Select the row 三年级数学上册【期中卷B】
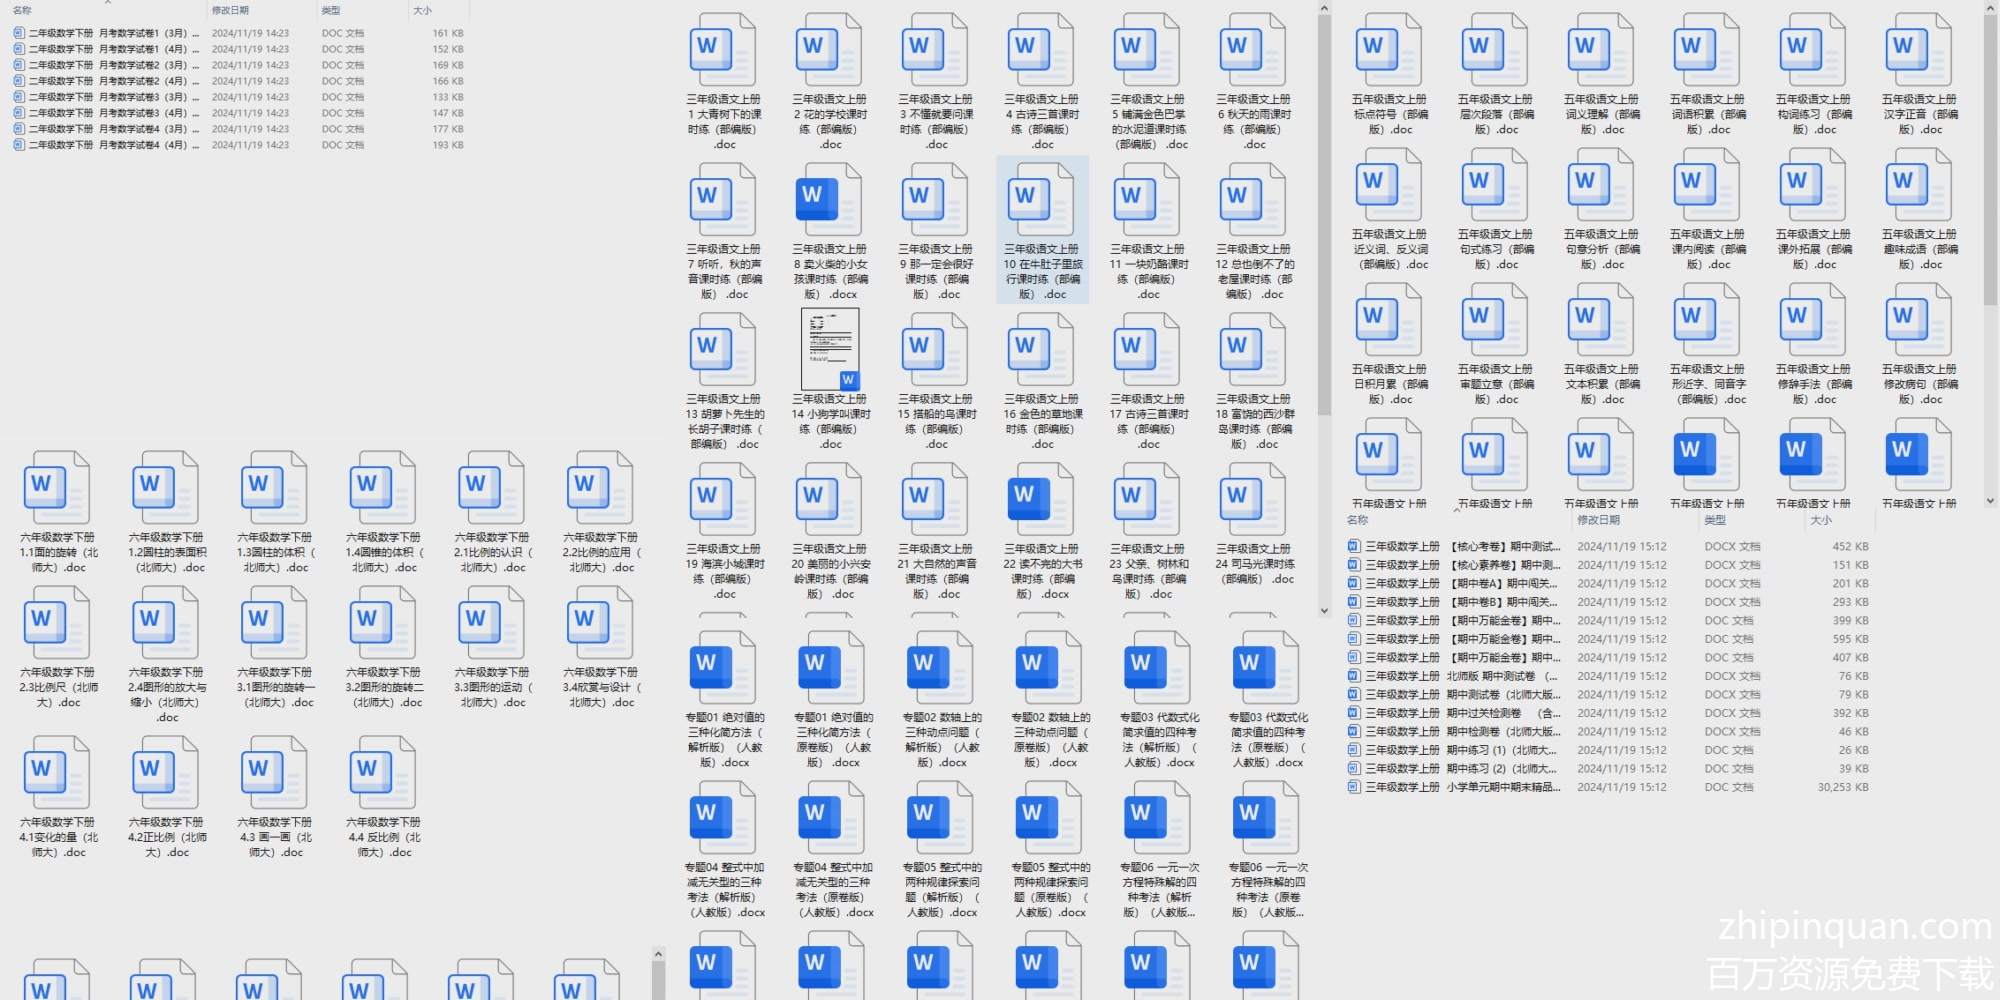Image resolution: width=2000 pixels, height=1000 pixels. (x=1608, y=602)
